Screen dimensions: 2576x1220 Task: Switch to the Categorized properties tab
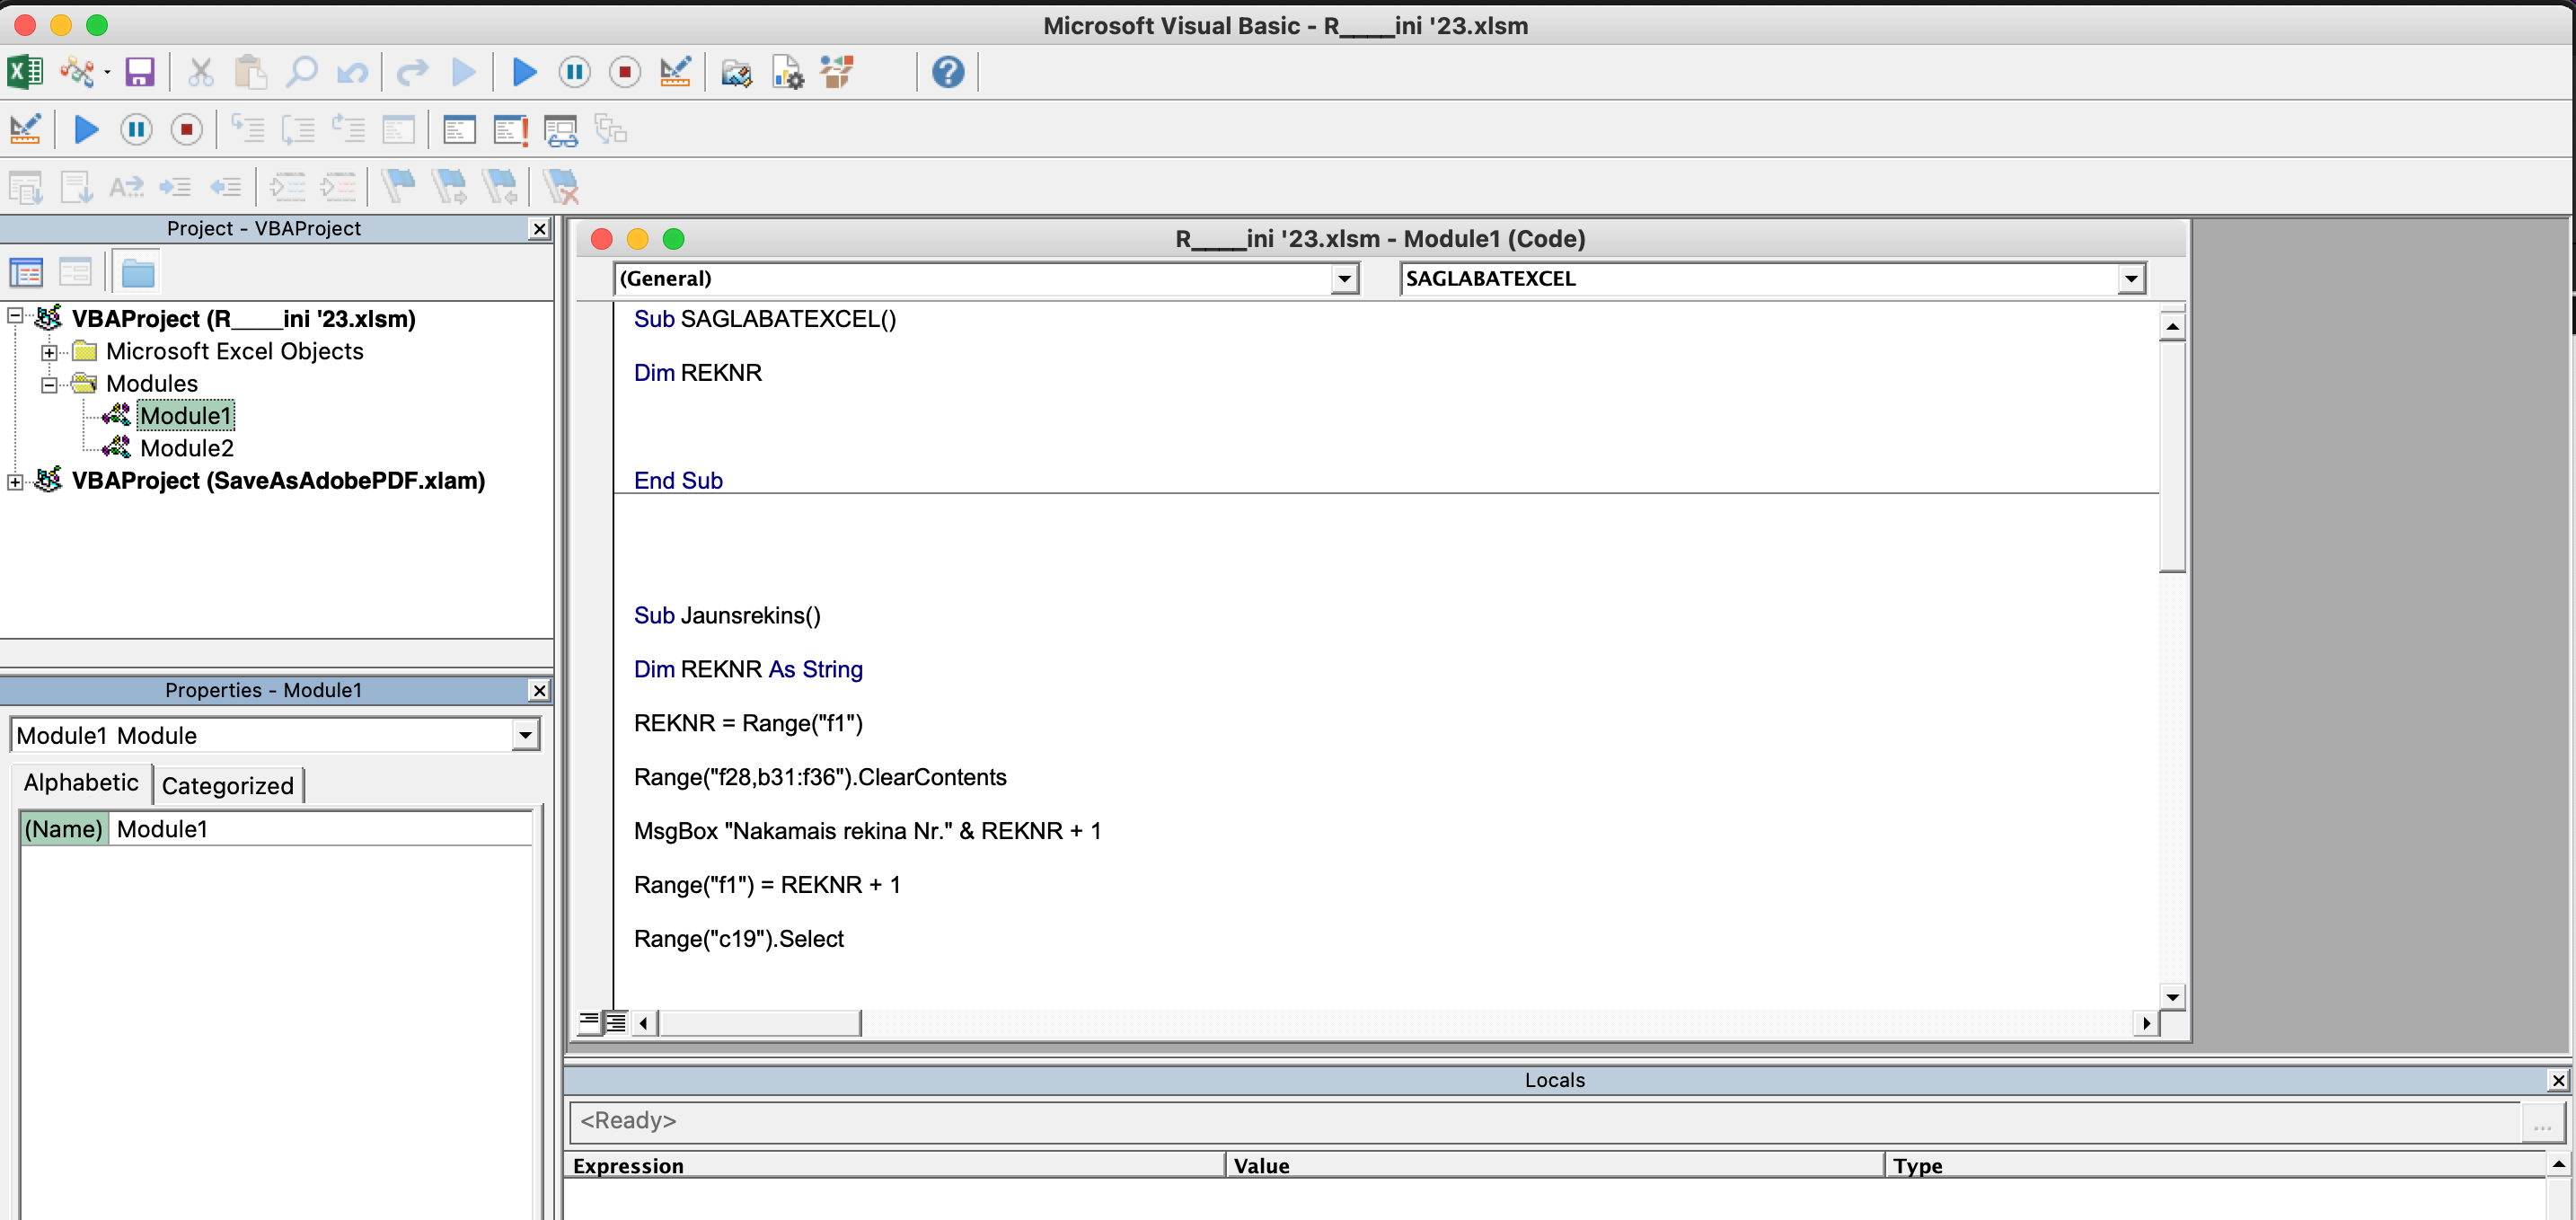pos(228,785)
